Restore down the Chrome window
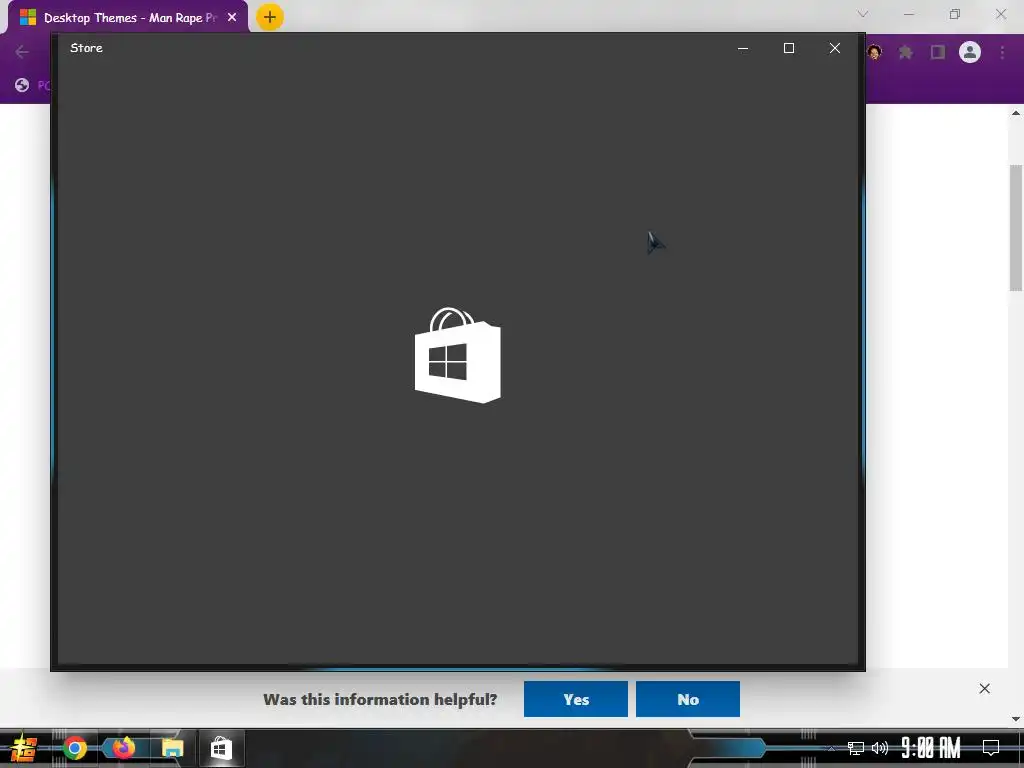Image resolution: width=1024 pixels, height=768 pixels. click(955, 14)
